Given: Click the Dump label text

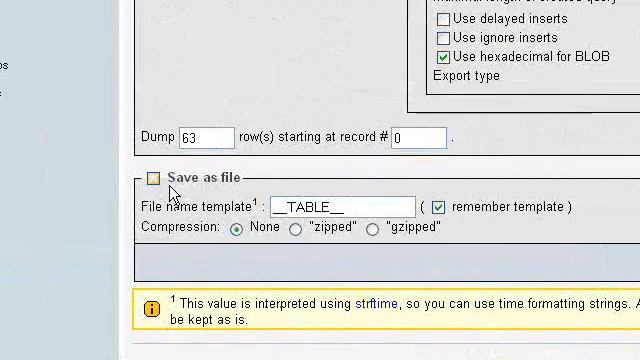Looking at the screenshot, I should pyautogui.click(x=158, y=137).
